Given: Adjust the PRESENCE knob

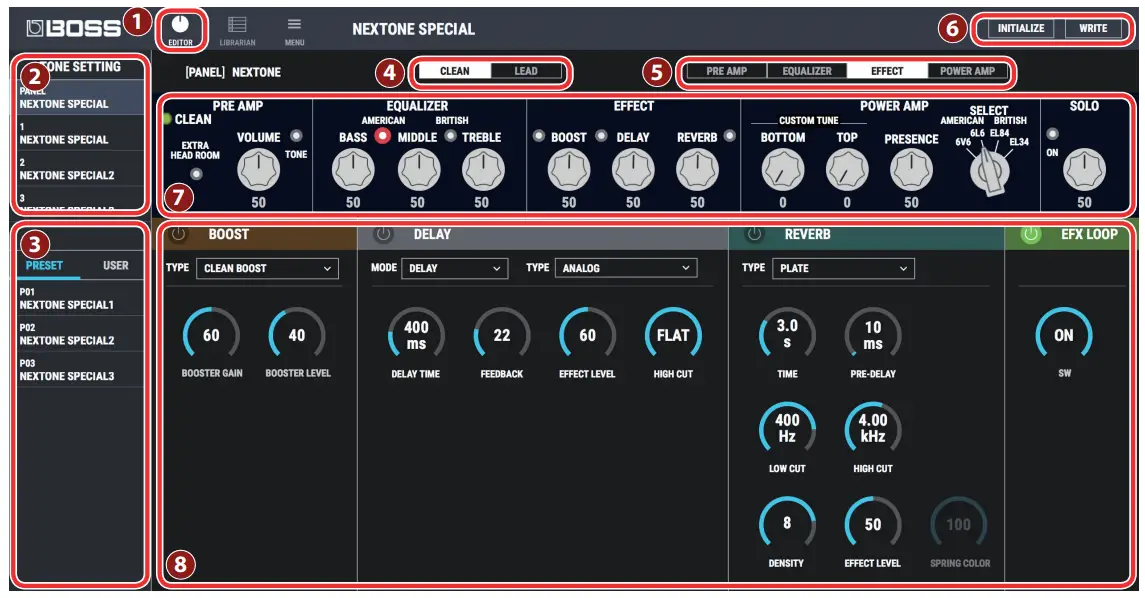Looking at the screenshot, I should 913,170.
